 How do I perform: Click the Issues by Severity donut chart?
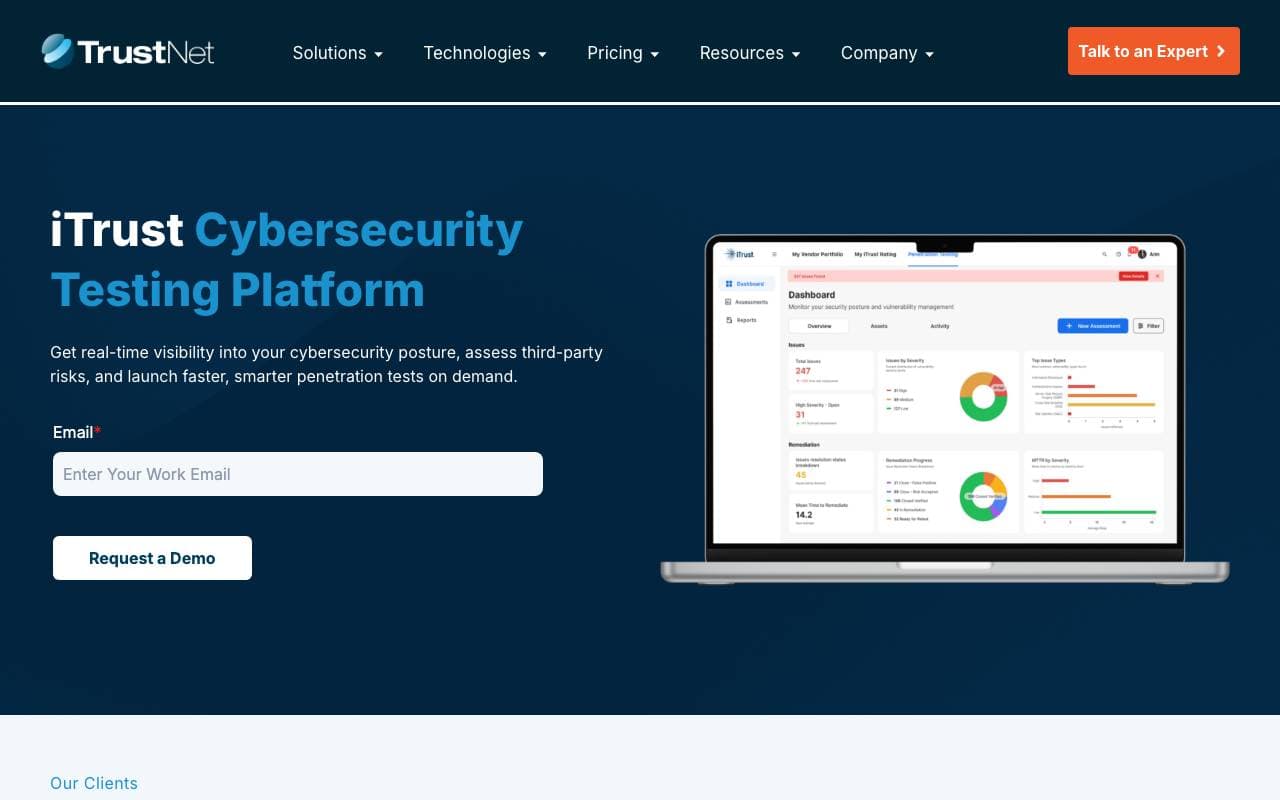tap(983, 396)
